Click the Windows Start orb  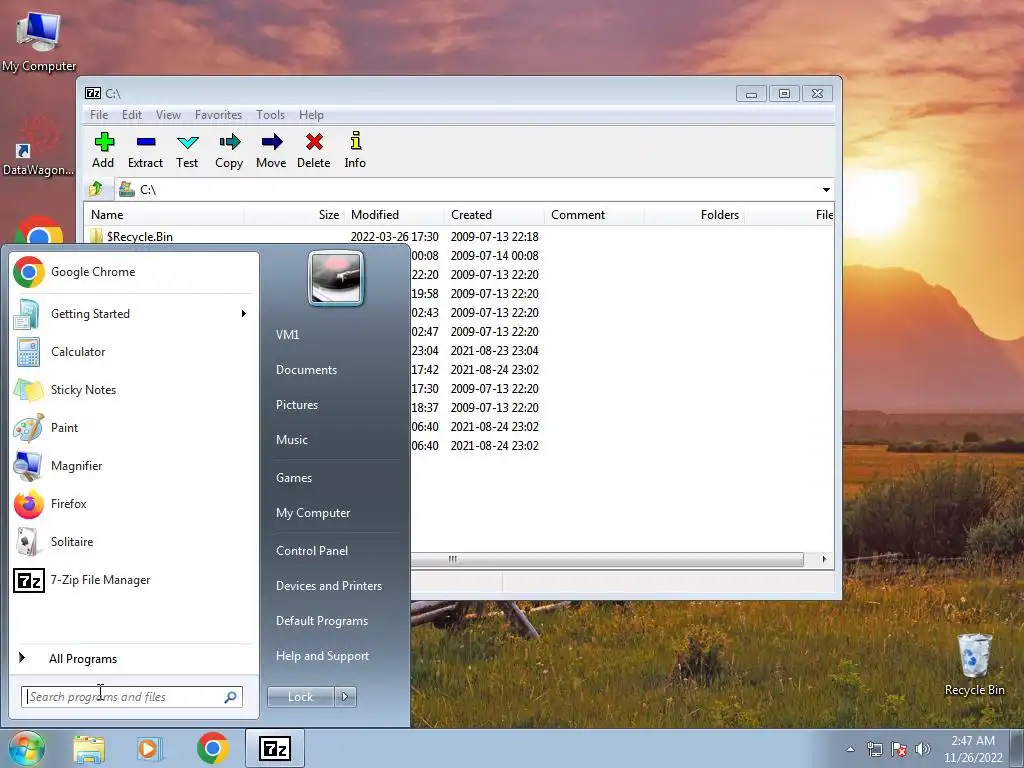click(x=27, y=748)
